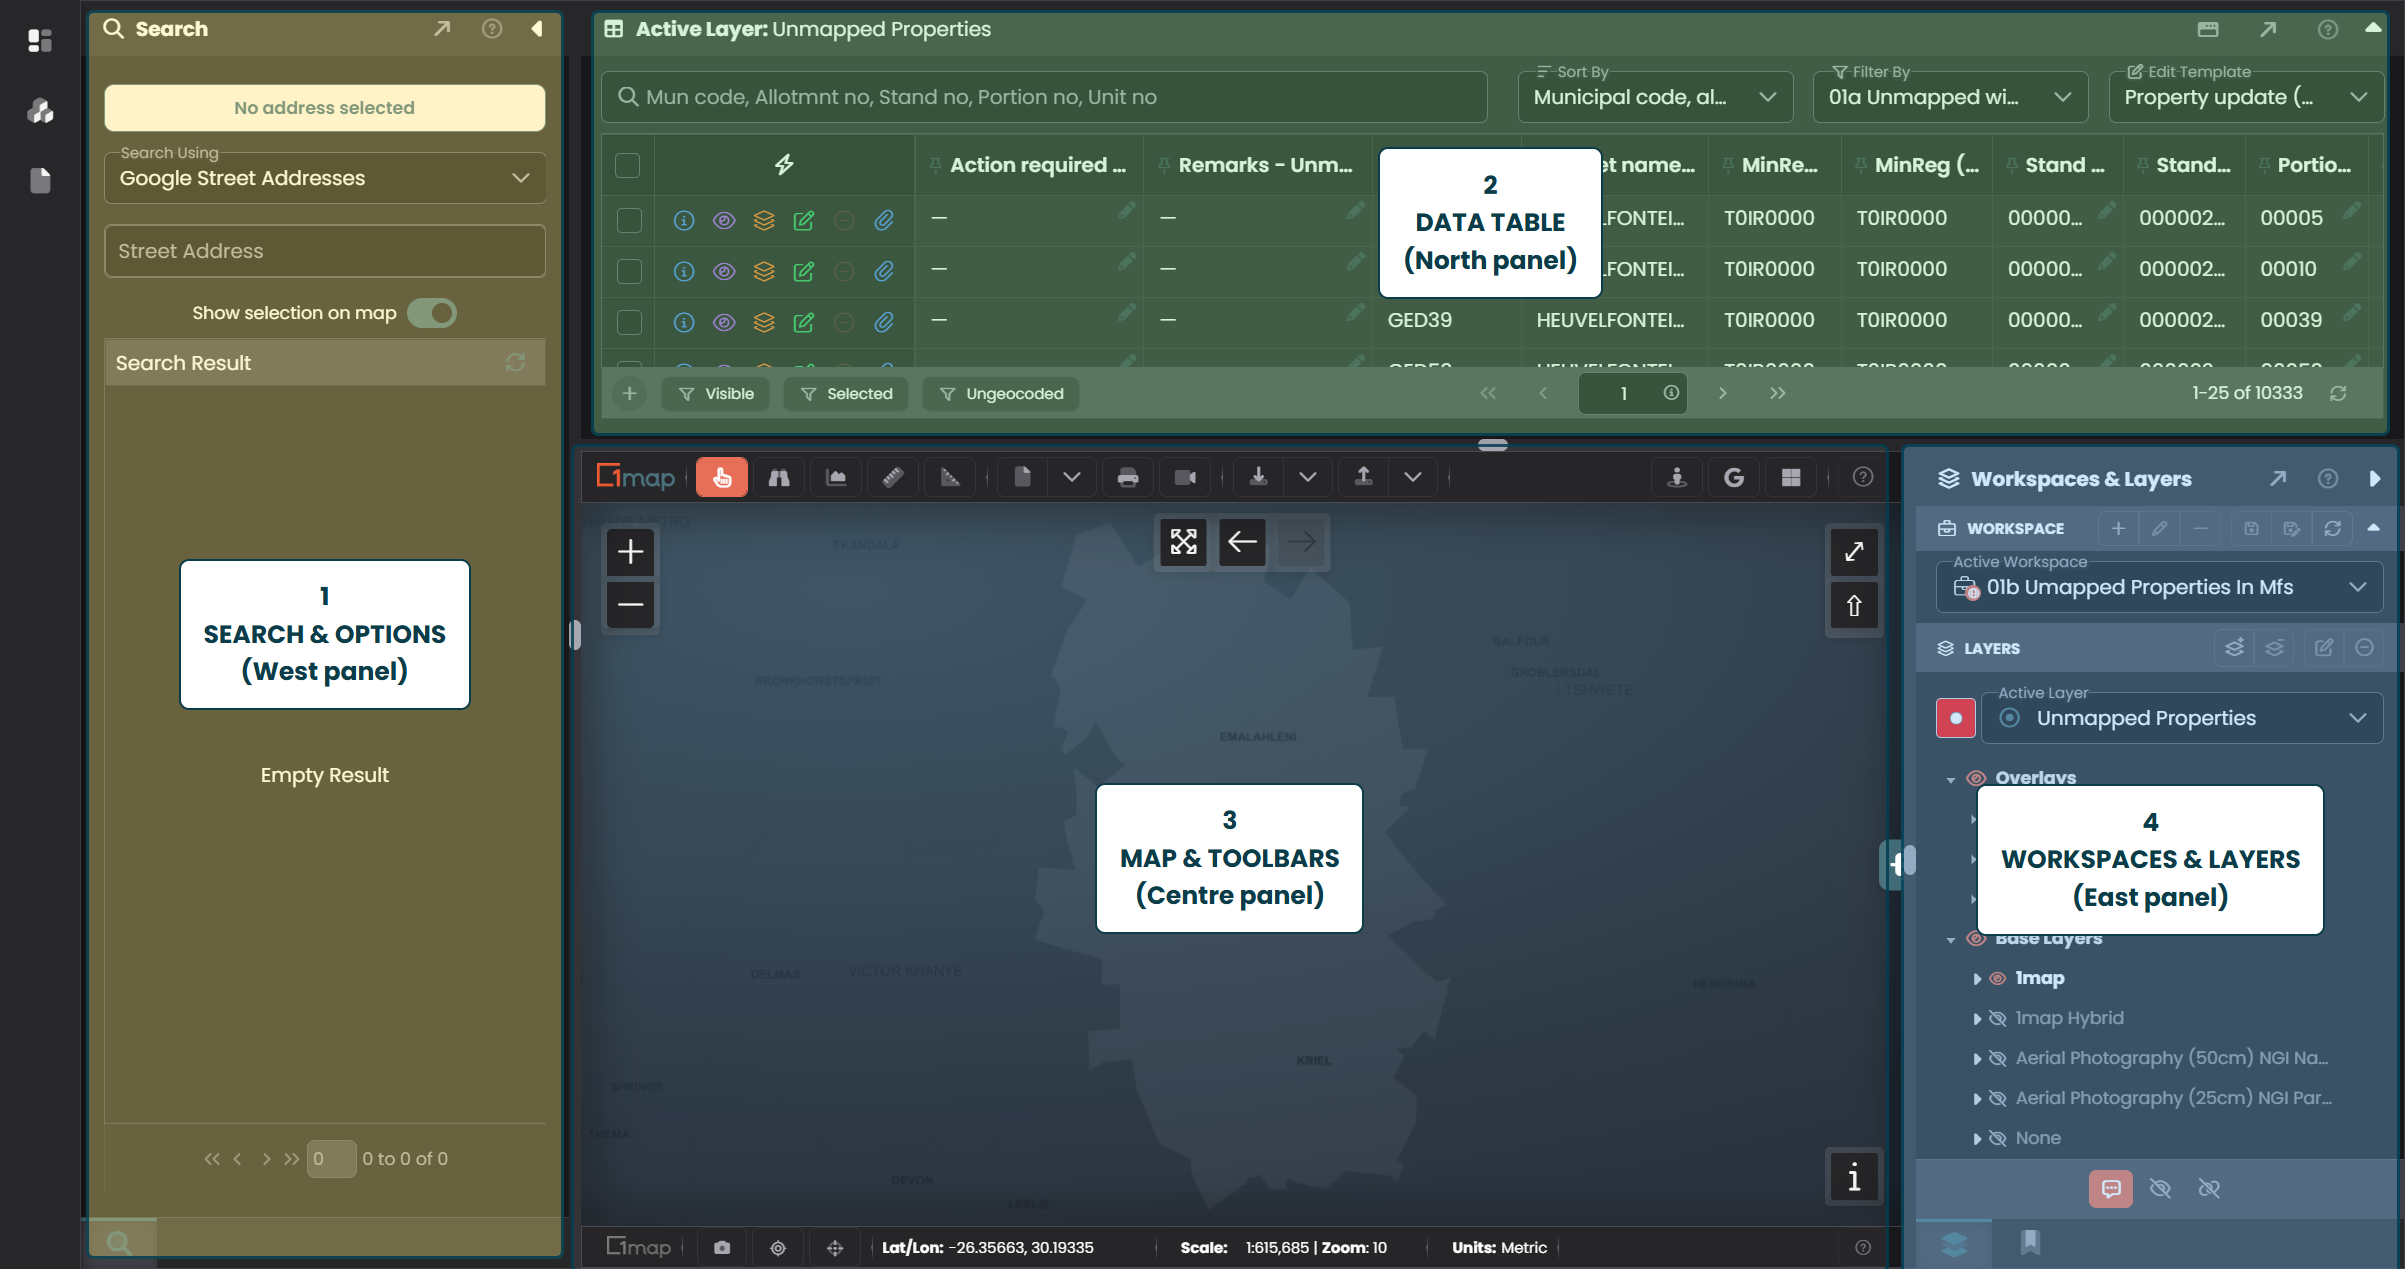Expand the Aerial Photography (25cm) layer item
This screenshot has width=2405, height=1269.
click(x=1977, y=1099)
